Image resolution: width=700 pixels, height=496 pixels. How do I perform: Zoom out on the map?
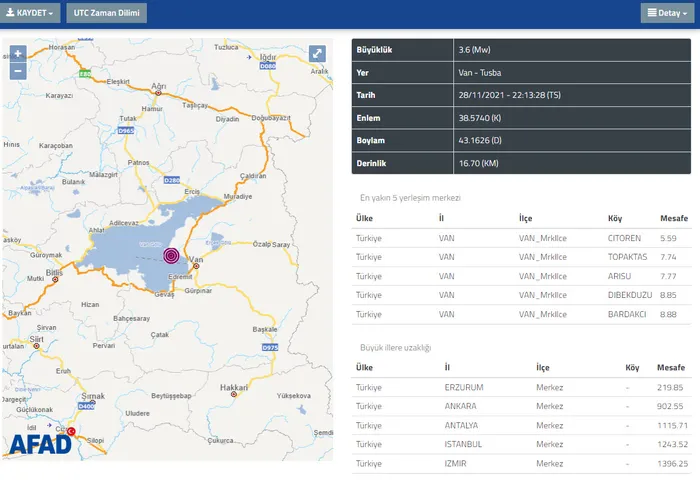click(18, 71)
